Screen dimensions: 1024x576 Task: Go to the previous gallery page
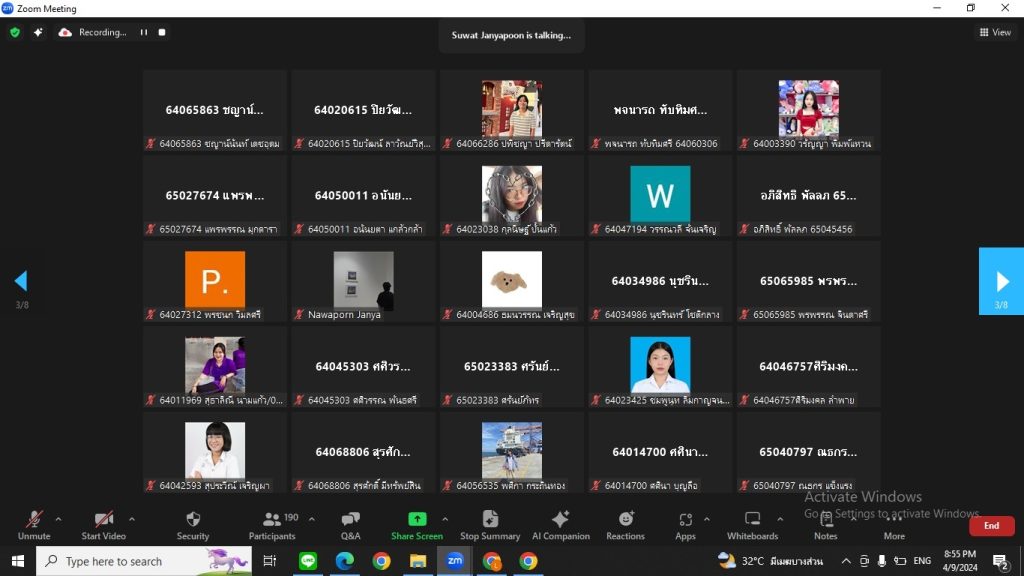[x=21, y=281]
